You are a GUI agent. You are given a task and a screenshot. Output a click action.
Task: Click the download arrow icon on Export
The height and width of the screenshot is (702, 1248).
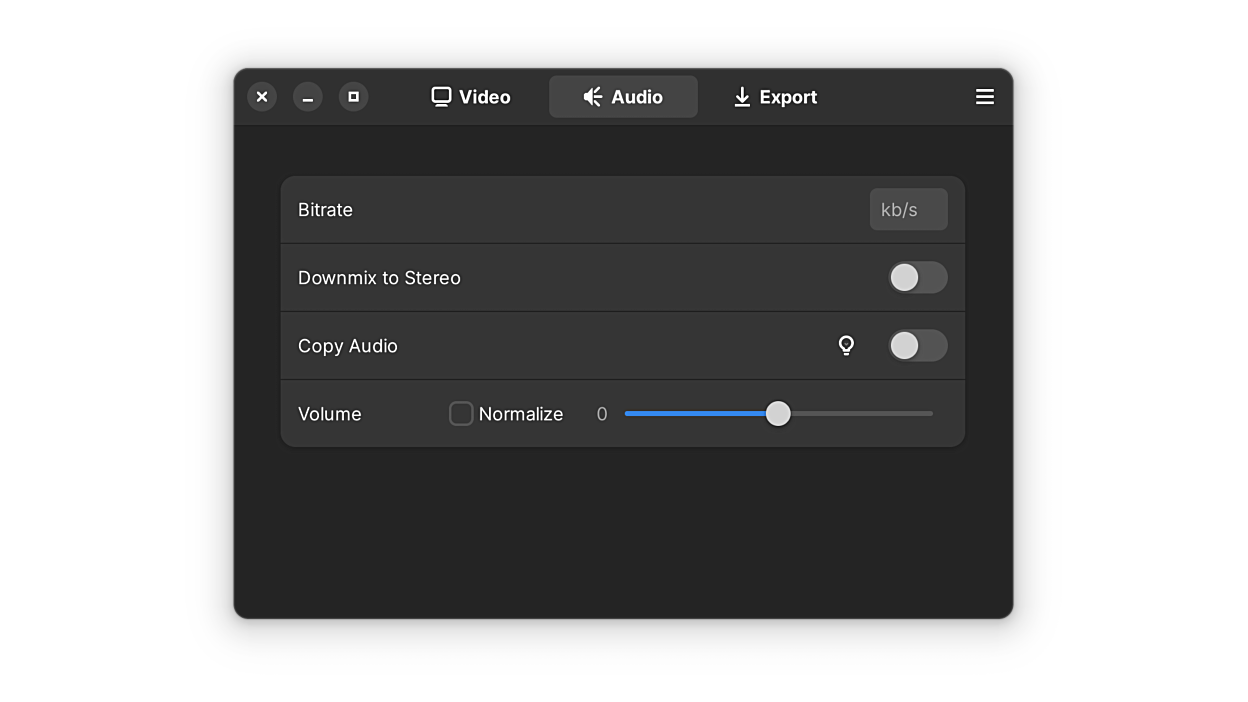coord(742,97)
